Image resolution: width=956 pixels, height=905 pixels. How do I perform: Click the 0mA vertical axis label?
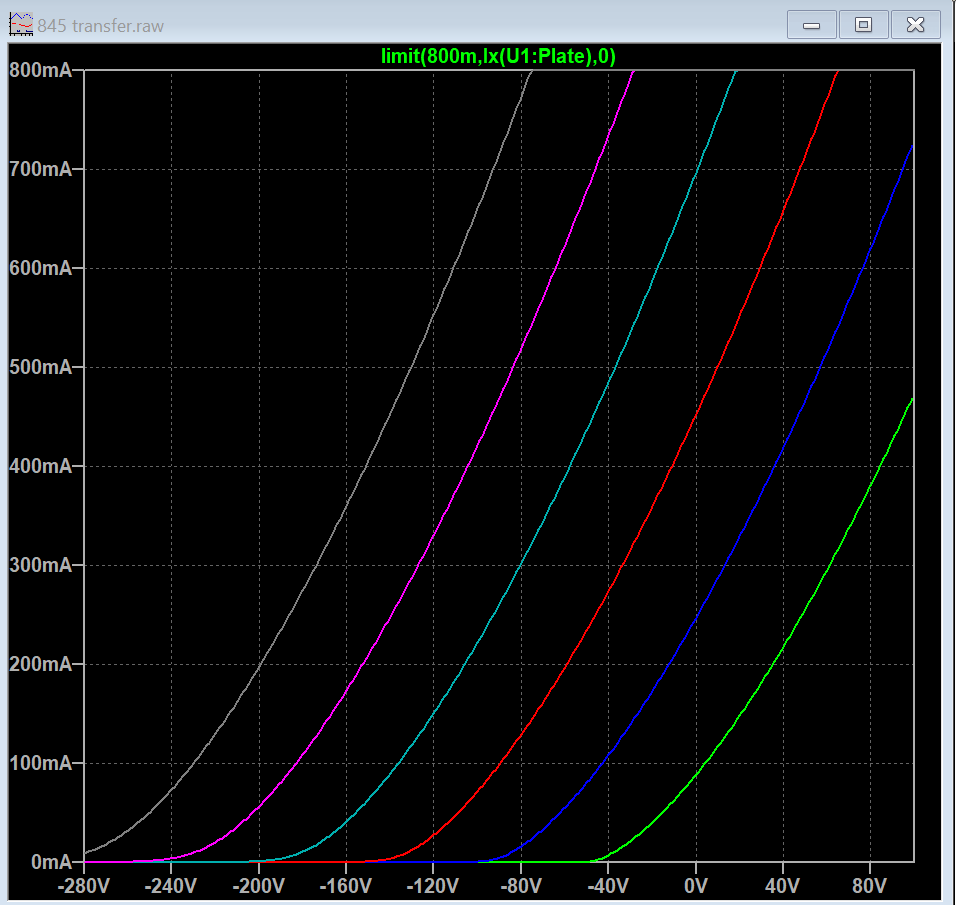click(51, 862)
